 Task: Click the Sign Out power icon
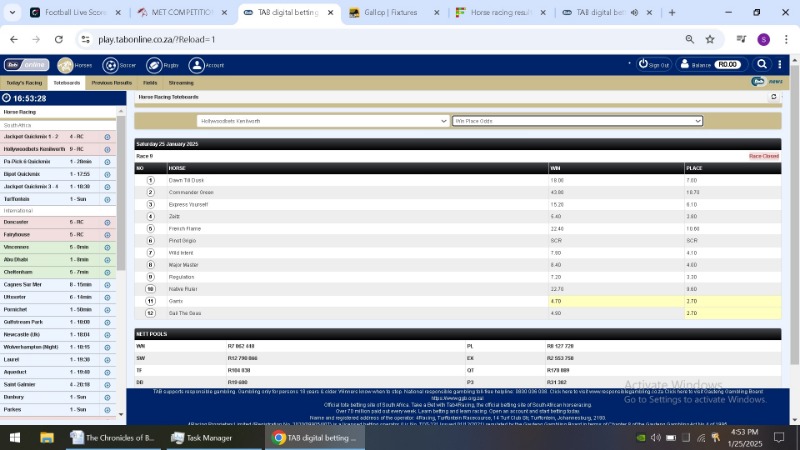click(644, 64)
